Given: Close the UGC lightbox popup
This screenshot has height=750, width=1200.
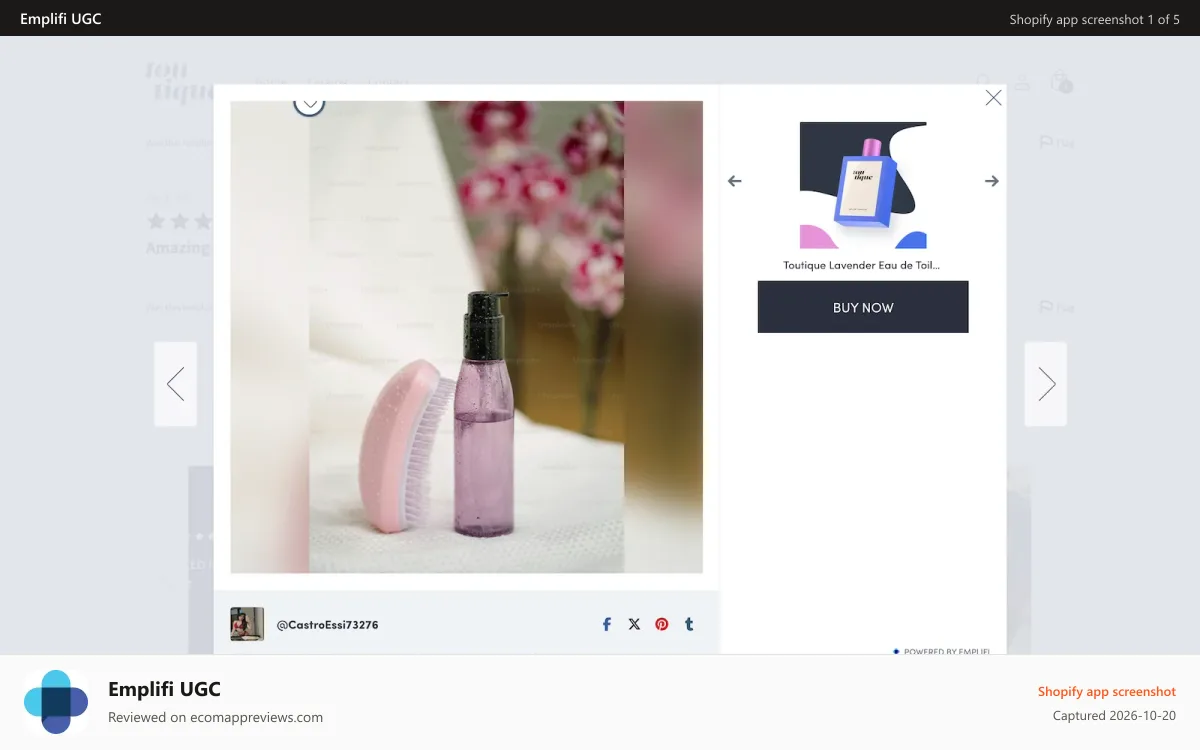Looking at the screenshot, I should (993, 97).
